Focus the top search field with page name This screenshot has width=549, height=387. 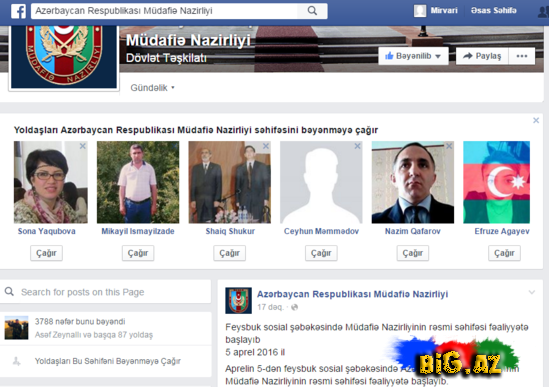165,11
